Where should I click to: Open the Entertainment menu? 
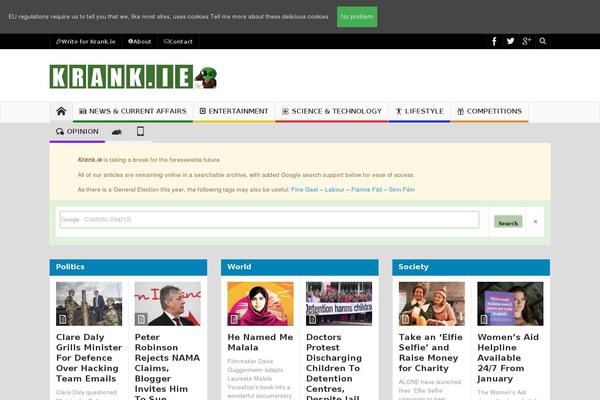234,111
